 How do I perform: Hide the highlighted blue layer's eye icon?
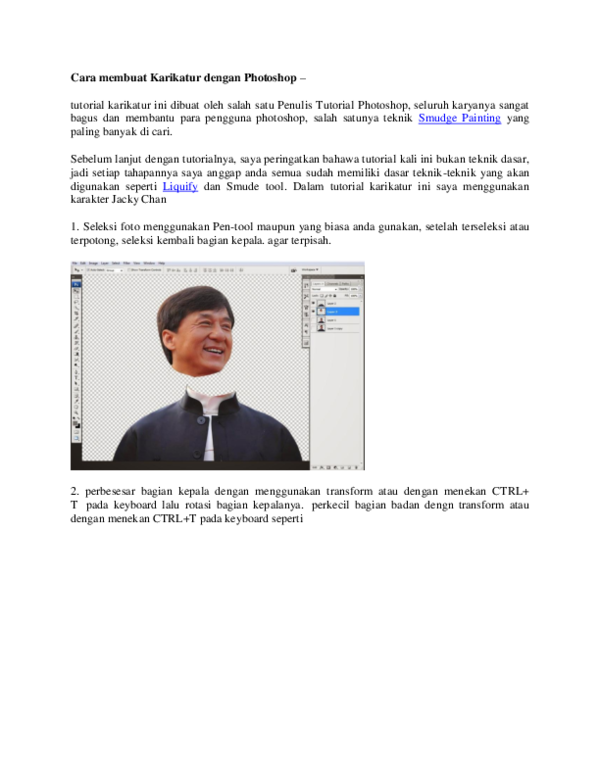[x=313, y=311]
